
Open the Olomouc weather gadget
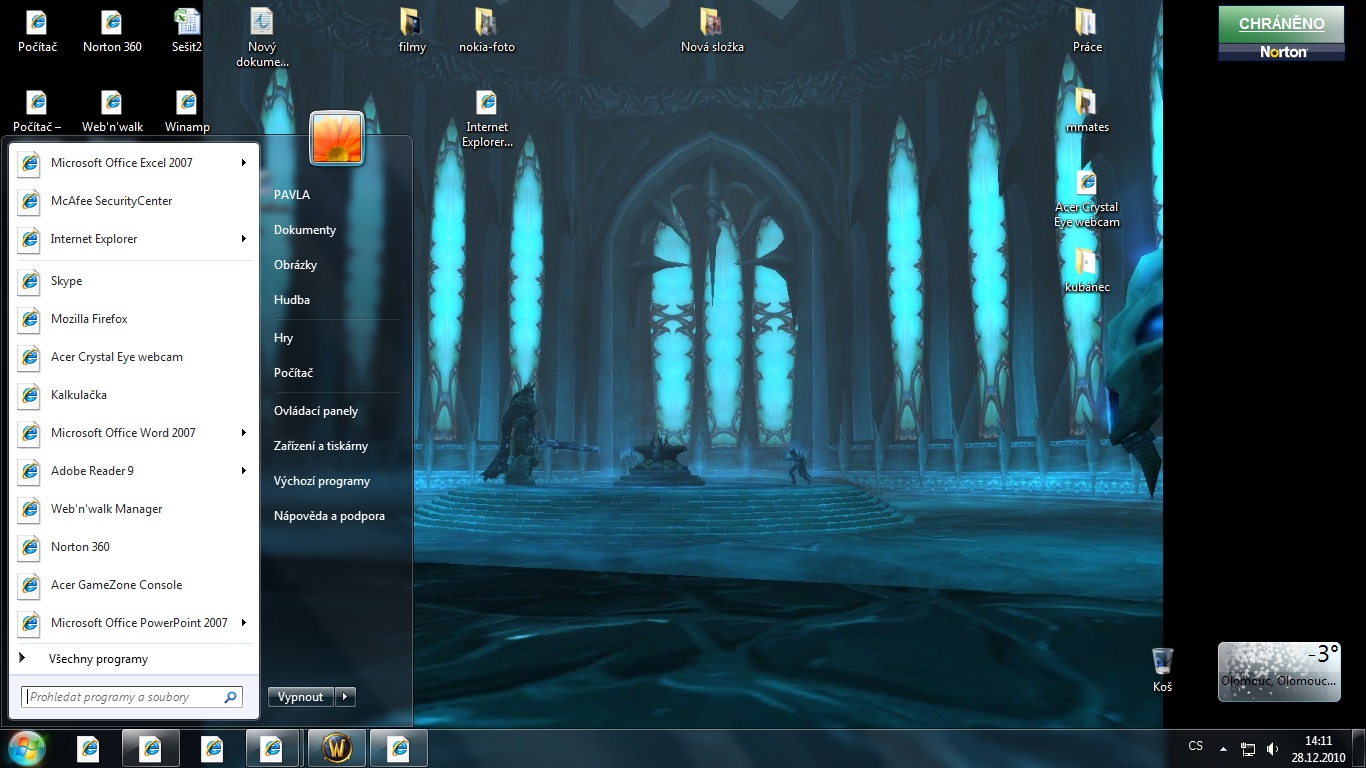(x=1279, y=671)
